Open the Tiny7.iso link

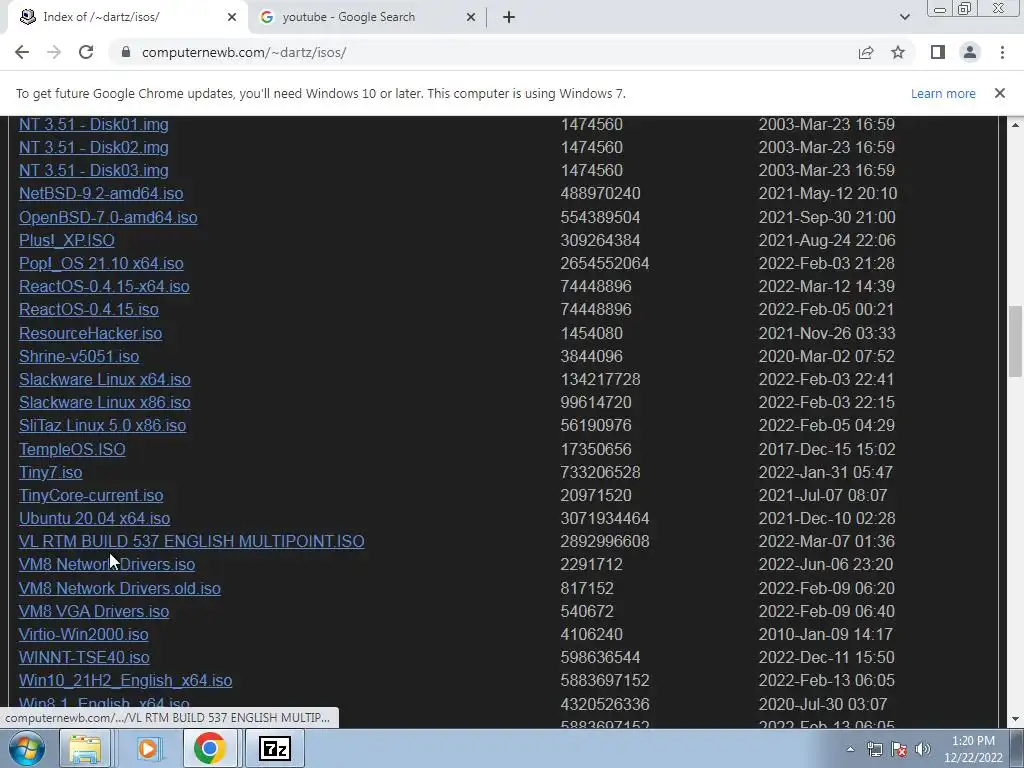pos(50,472)
